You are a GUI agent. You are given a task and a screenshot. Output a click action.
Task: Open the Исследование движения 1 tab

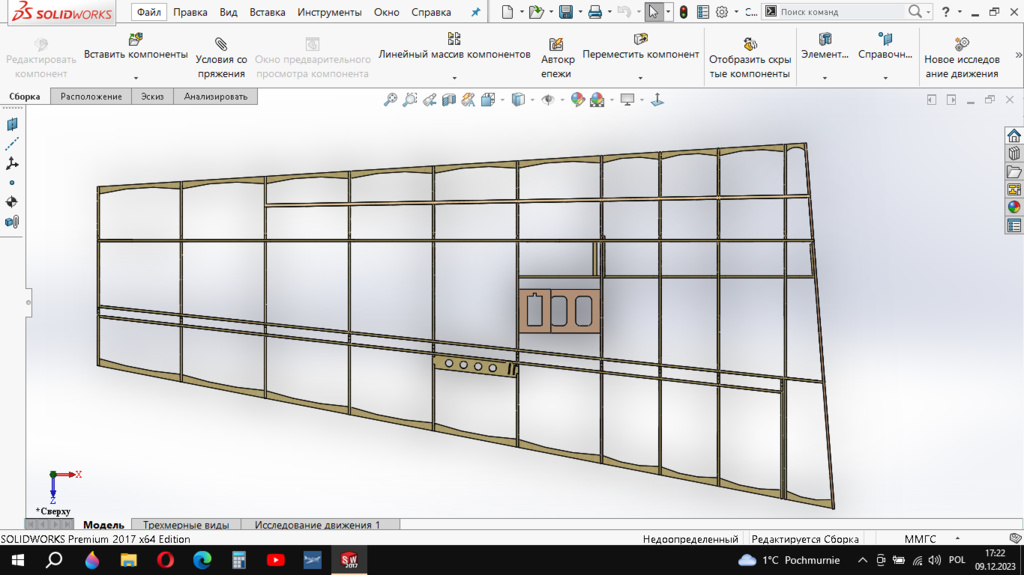[317, 524]
